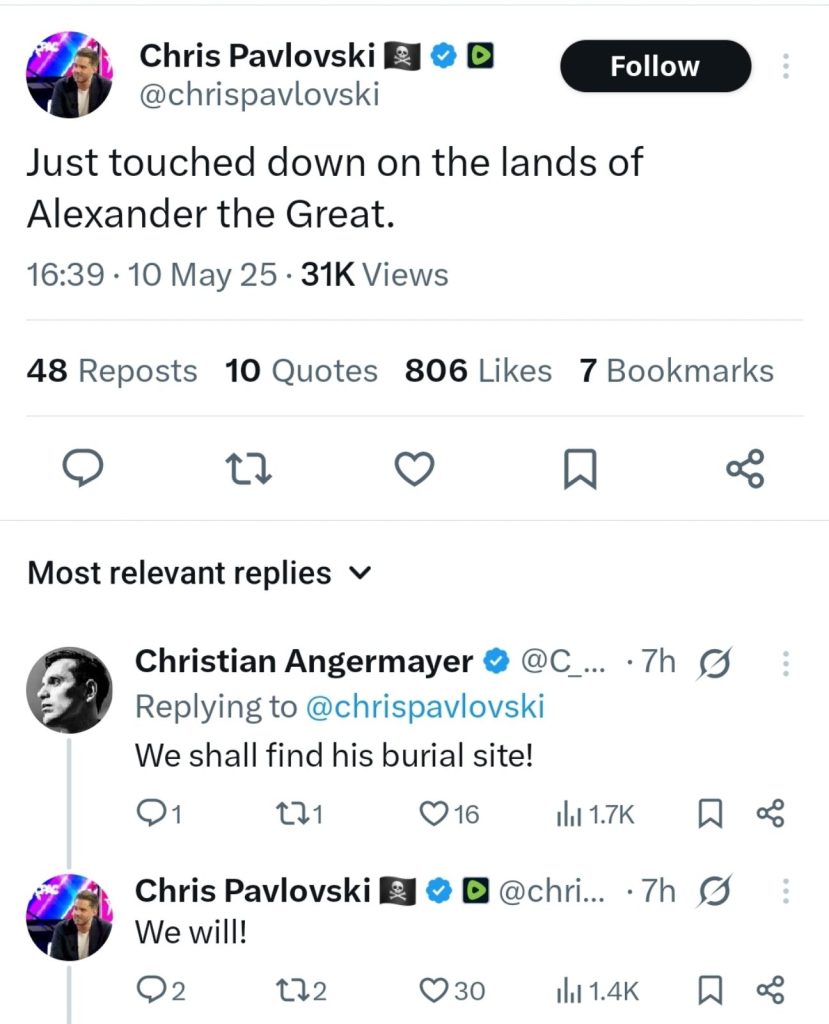Bookmark the "We will!" reply

(x=709, y=991)
